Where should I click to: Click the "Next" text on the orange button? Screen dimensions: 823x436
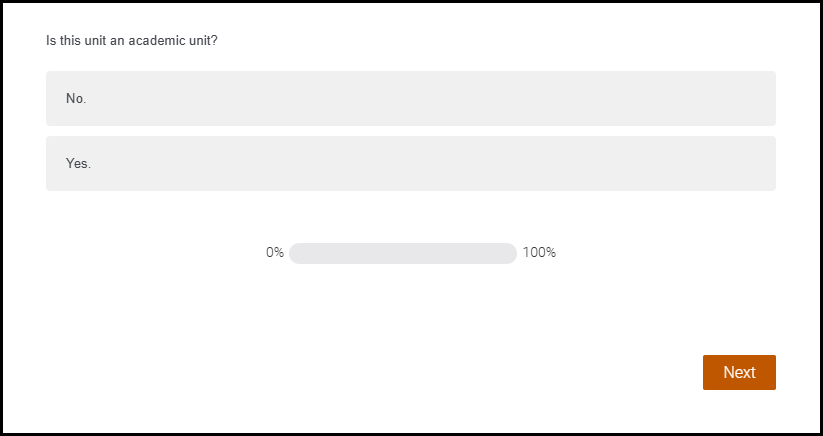pos(739,372)
